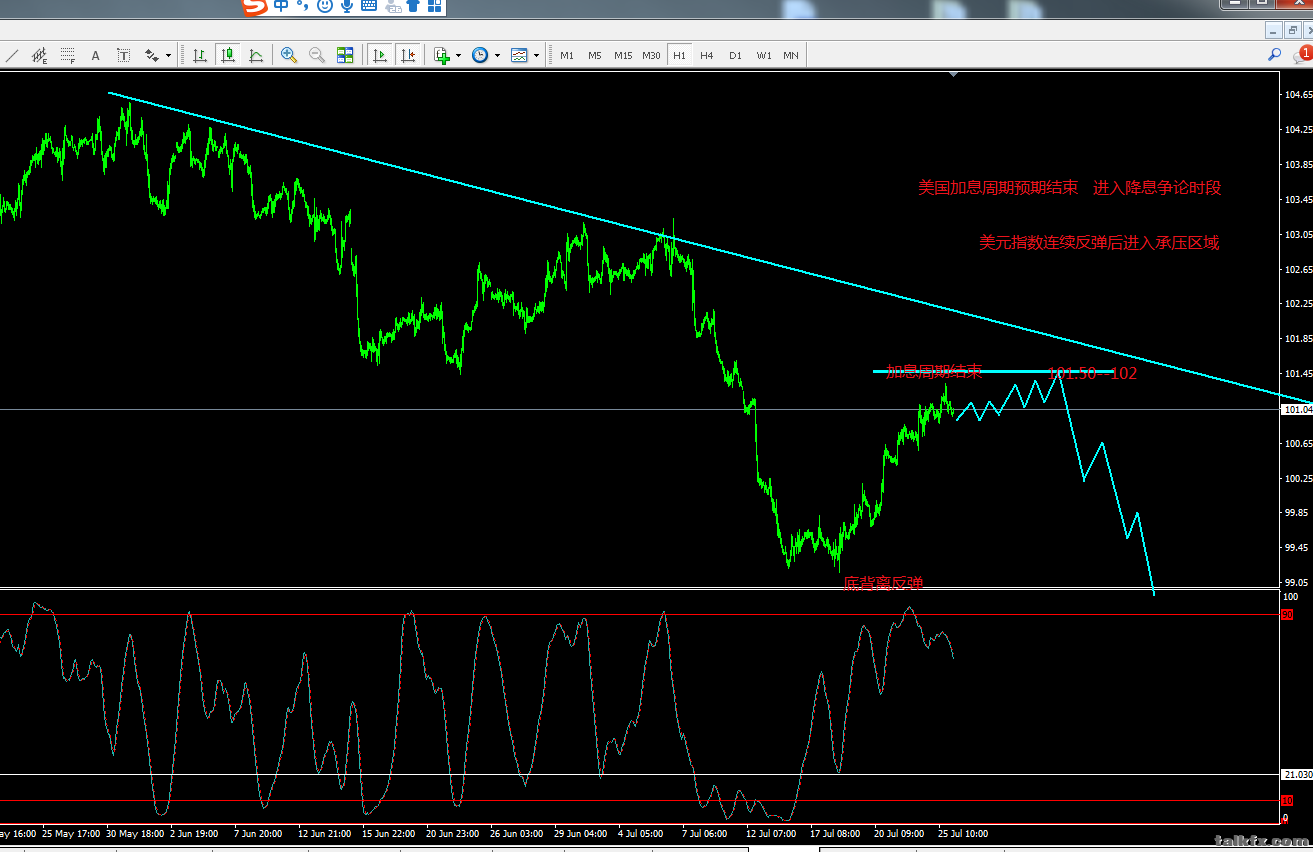
Task: Select the H4 timeframe button
Action: tap(707, 55)
